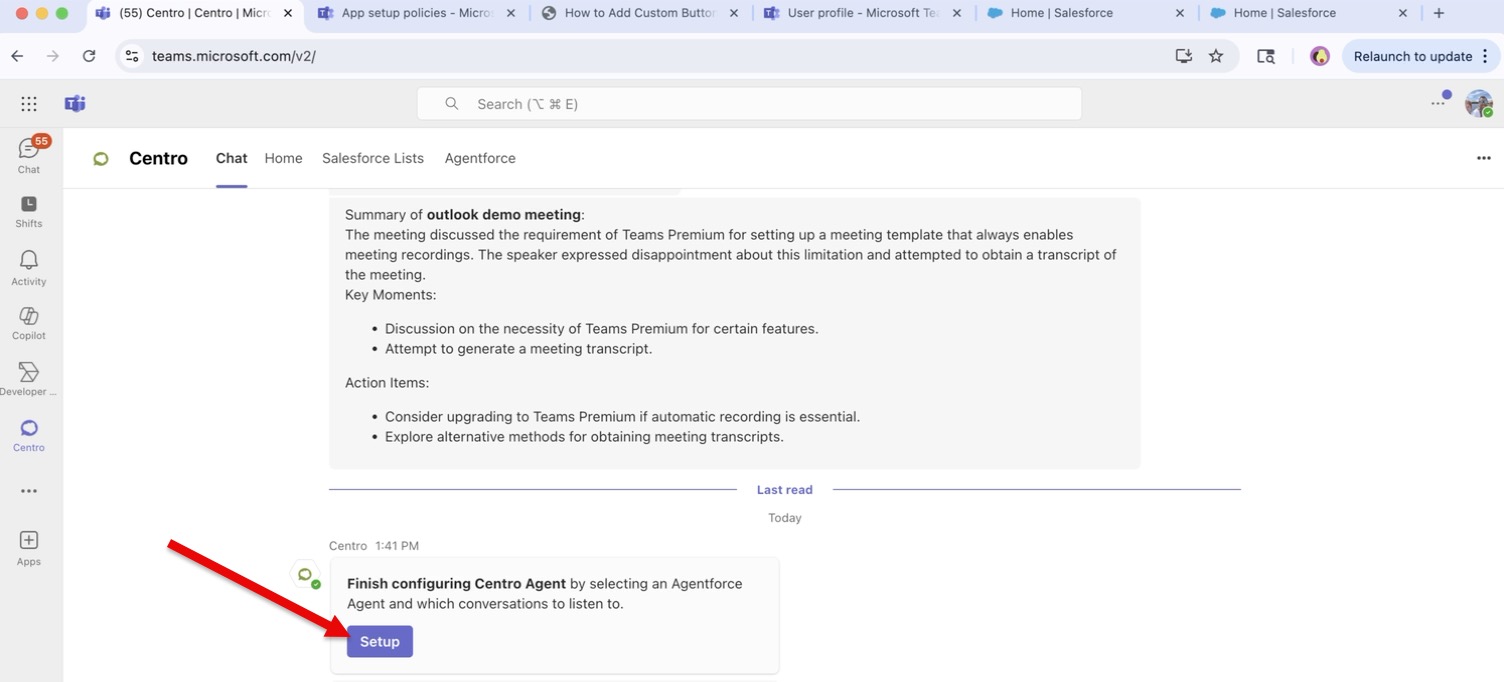This screenshot has width=1504, height=682.
Task: Open the tab search icon in Chrome toolbar
Action: click(1266, 56)
